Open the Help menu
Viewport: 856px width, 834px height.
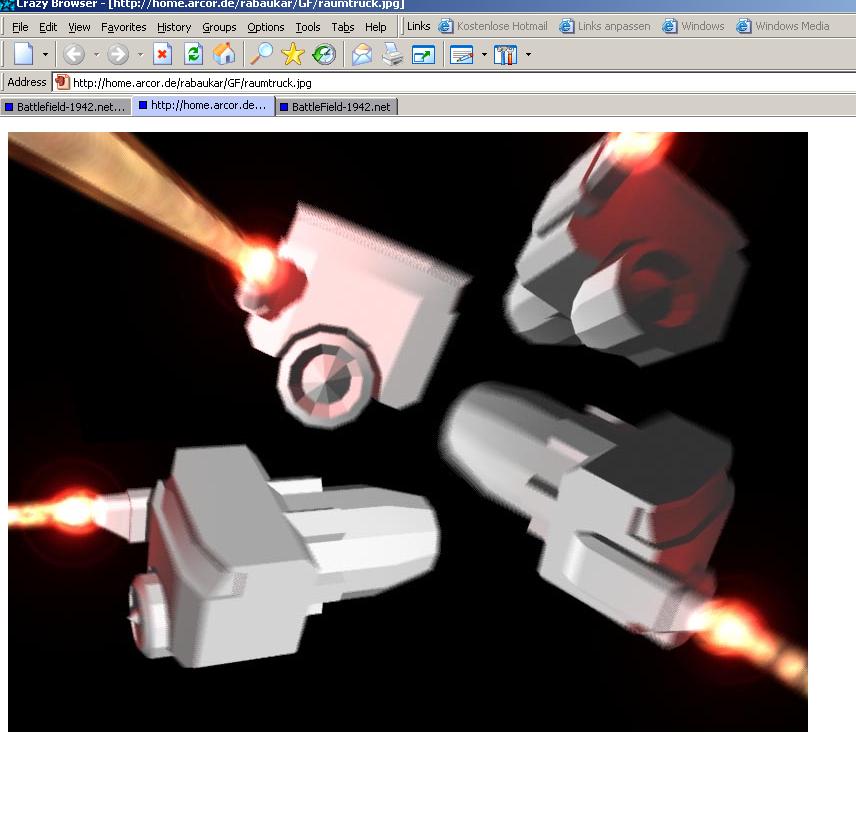(x=376, y=27)
